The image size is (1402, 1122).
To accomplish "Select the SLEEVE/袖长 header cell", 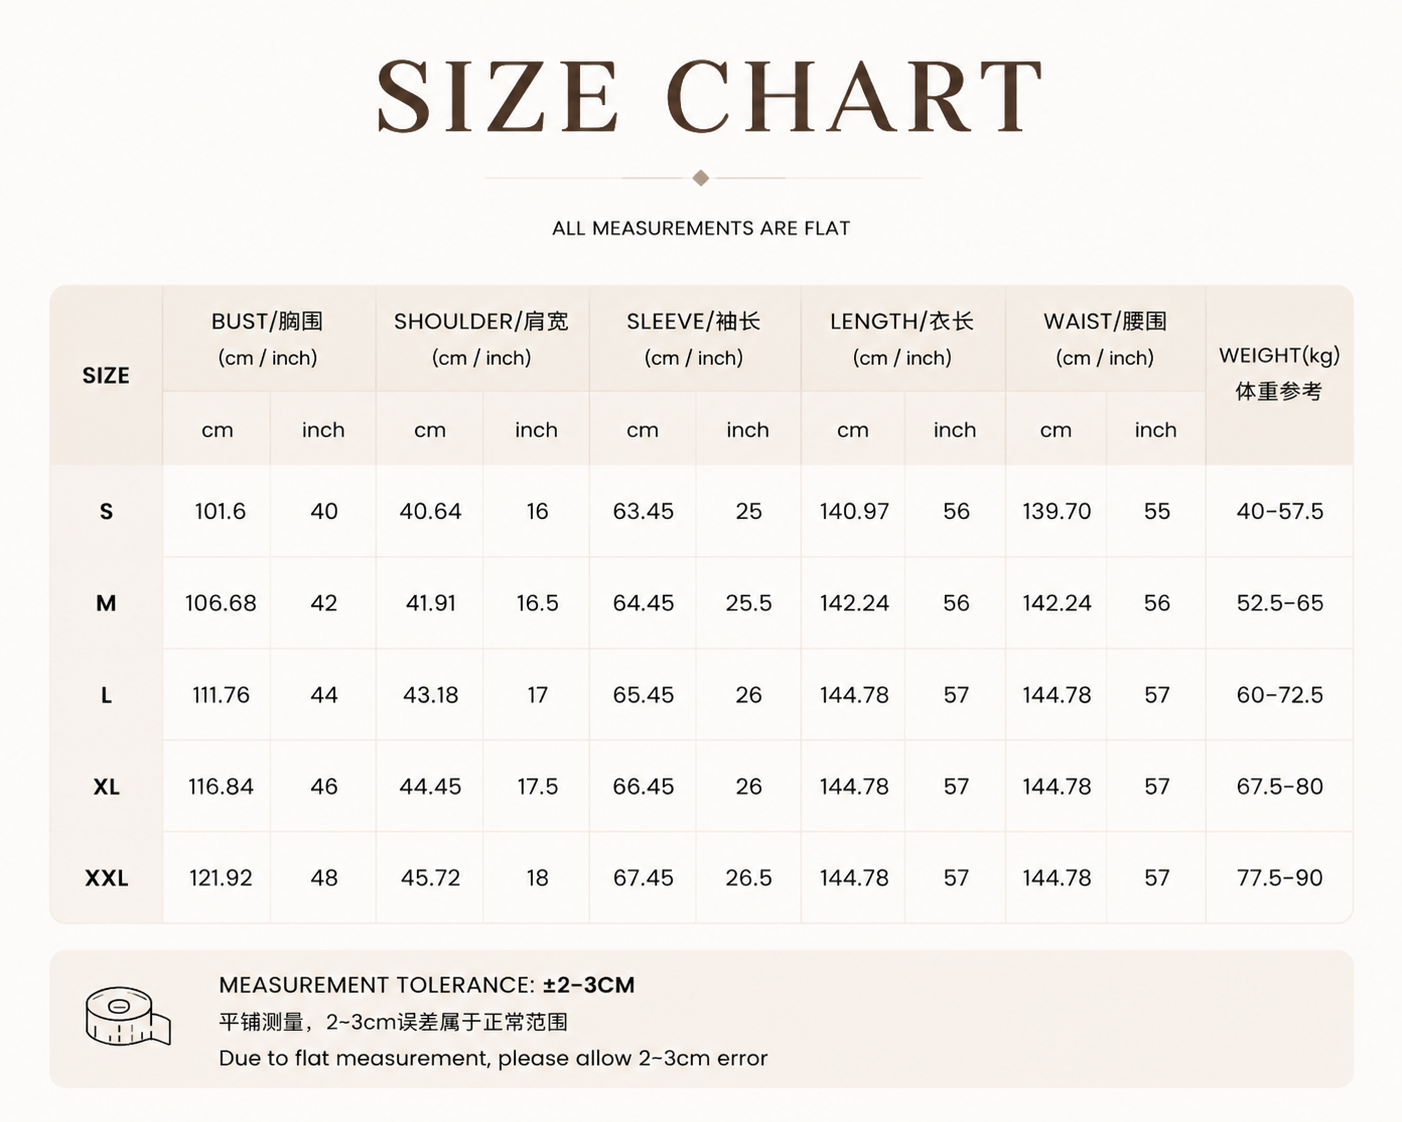I will tap(694, 339).
